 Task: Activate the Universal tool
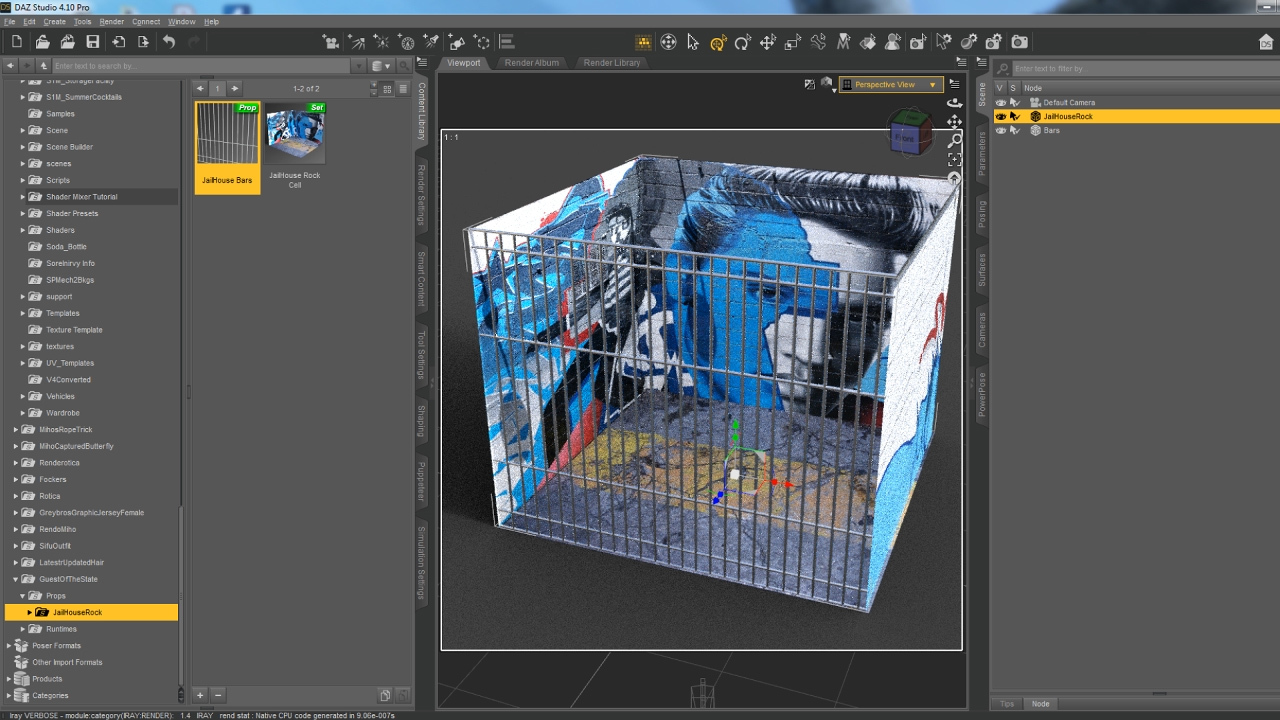click(x=718, y=42)
